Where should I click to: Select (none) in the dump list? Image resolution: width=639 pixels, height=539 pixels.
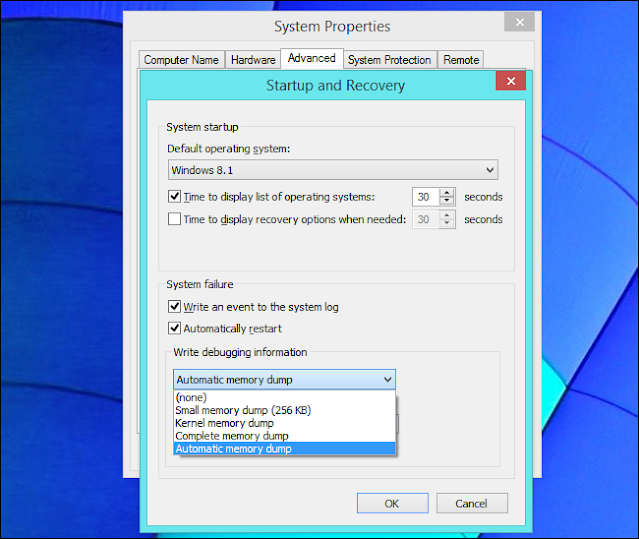pos(284,397)
